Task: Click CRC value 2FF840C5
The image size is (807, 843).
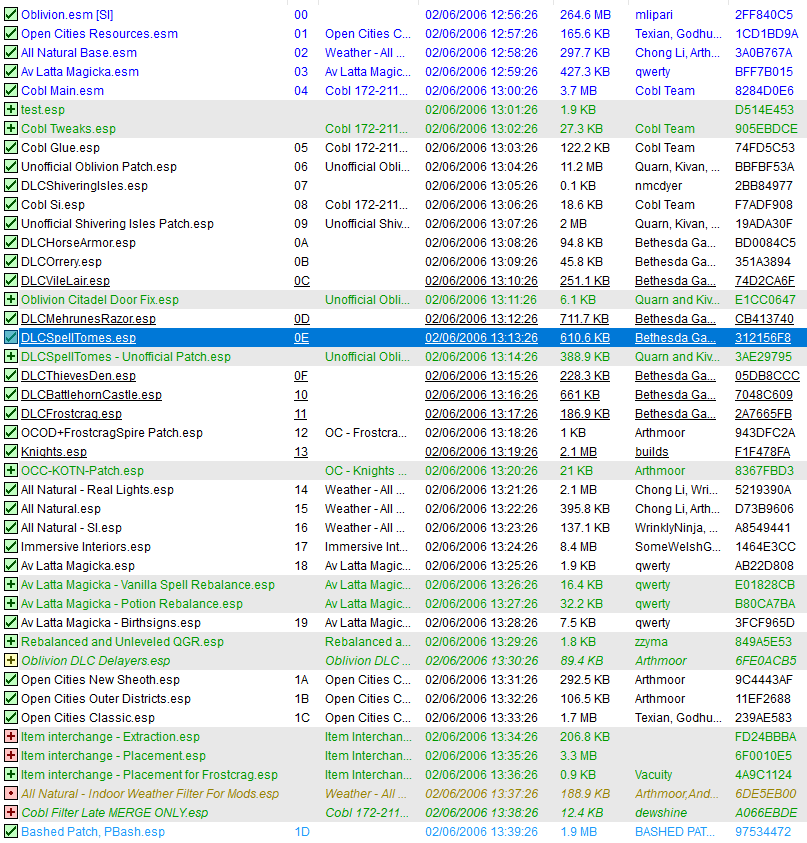Action: click(763, 15)
